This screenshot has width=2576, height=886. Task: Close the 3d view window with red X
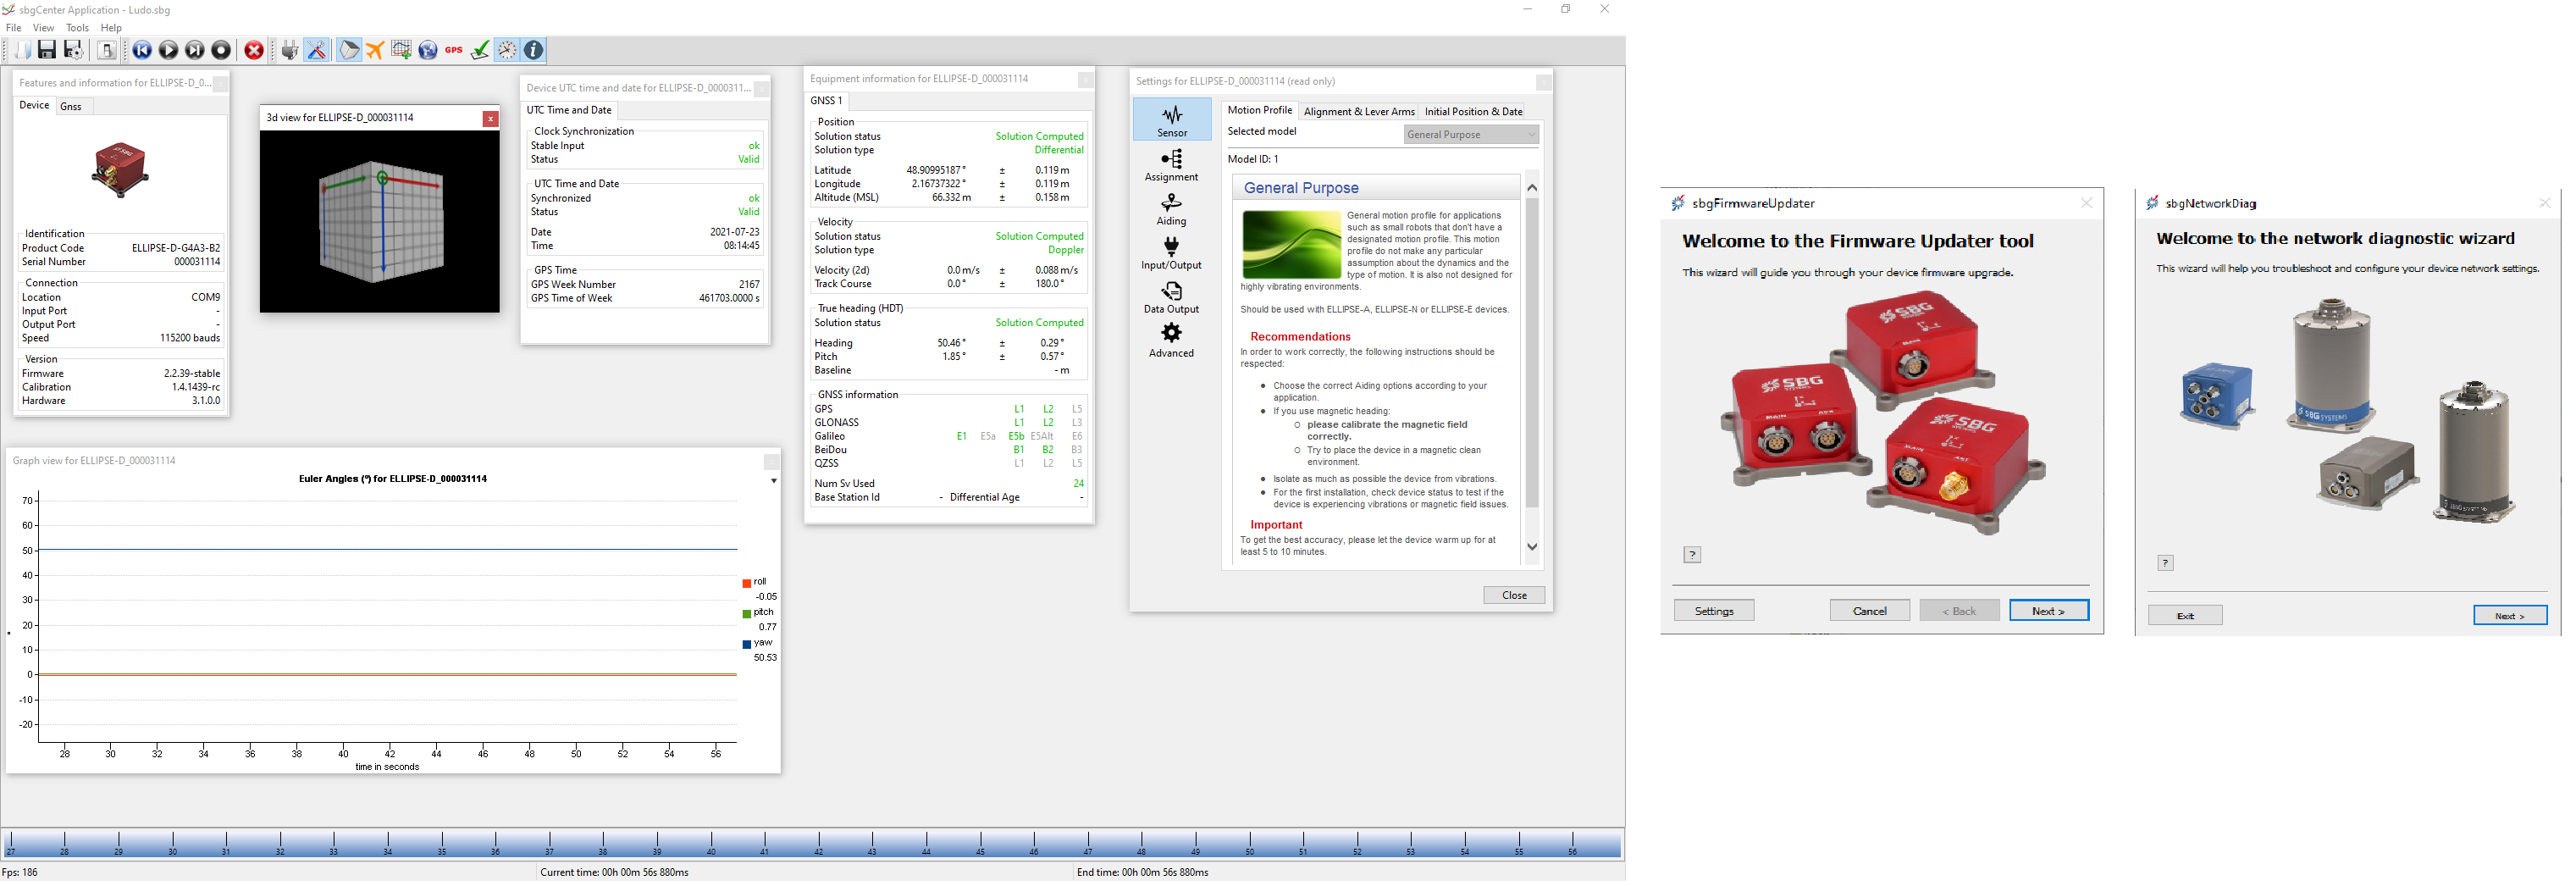[x=490, y=119]
